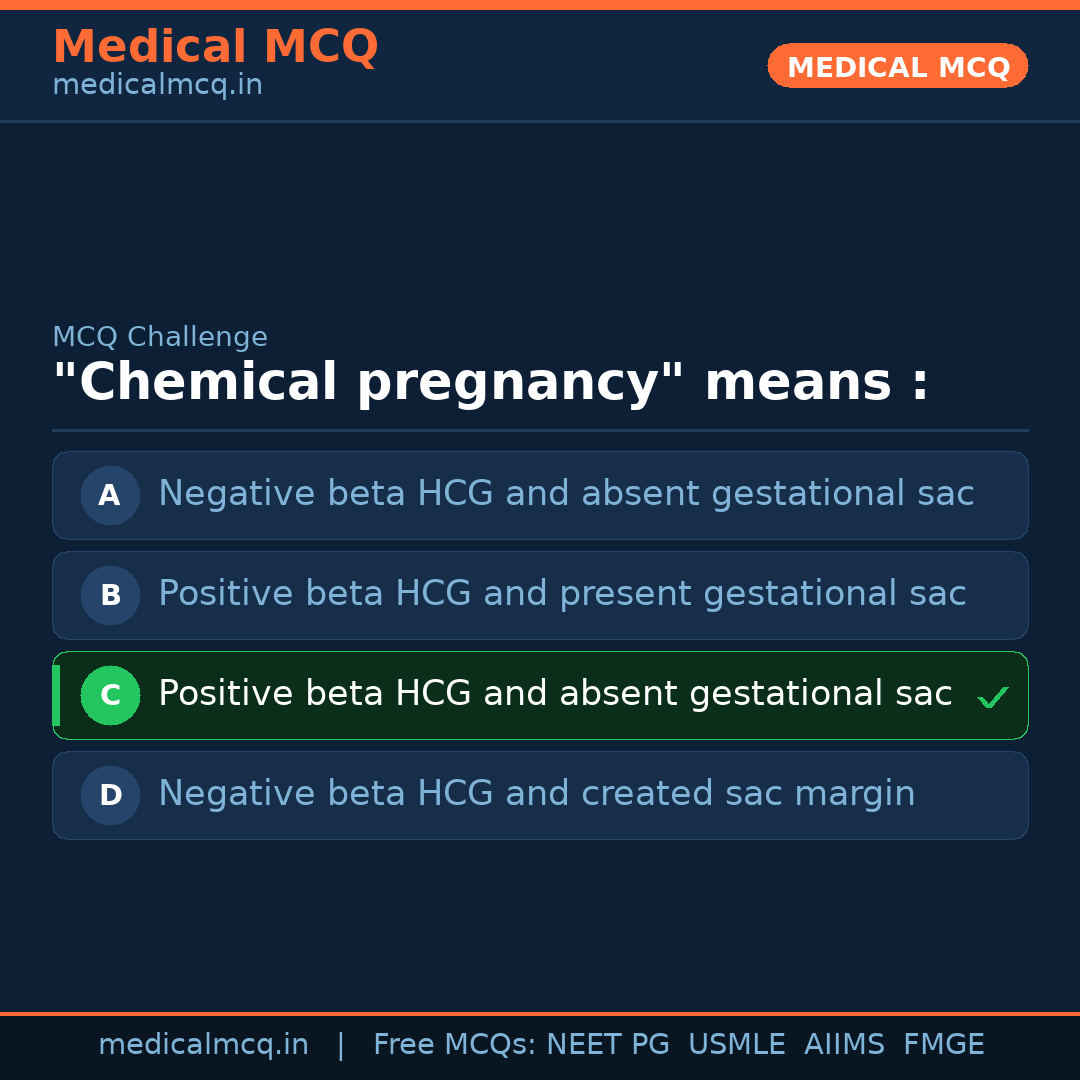Click AIIMS in the footer
This screenshot has height=1080, width=1080.
tap(844, 1045)
